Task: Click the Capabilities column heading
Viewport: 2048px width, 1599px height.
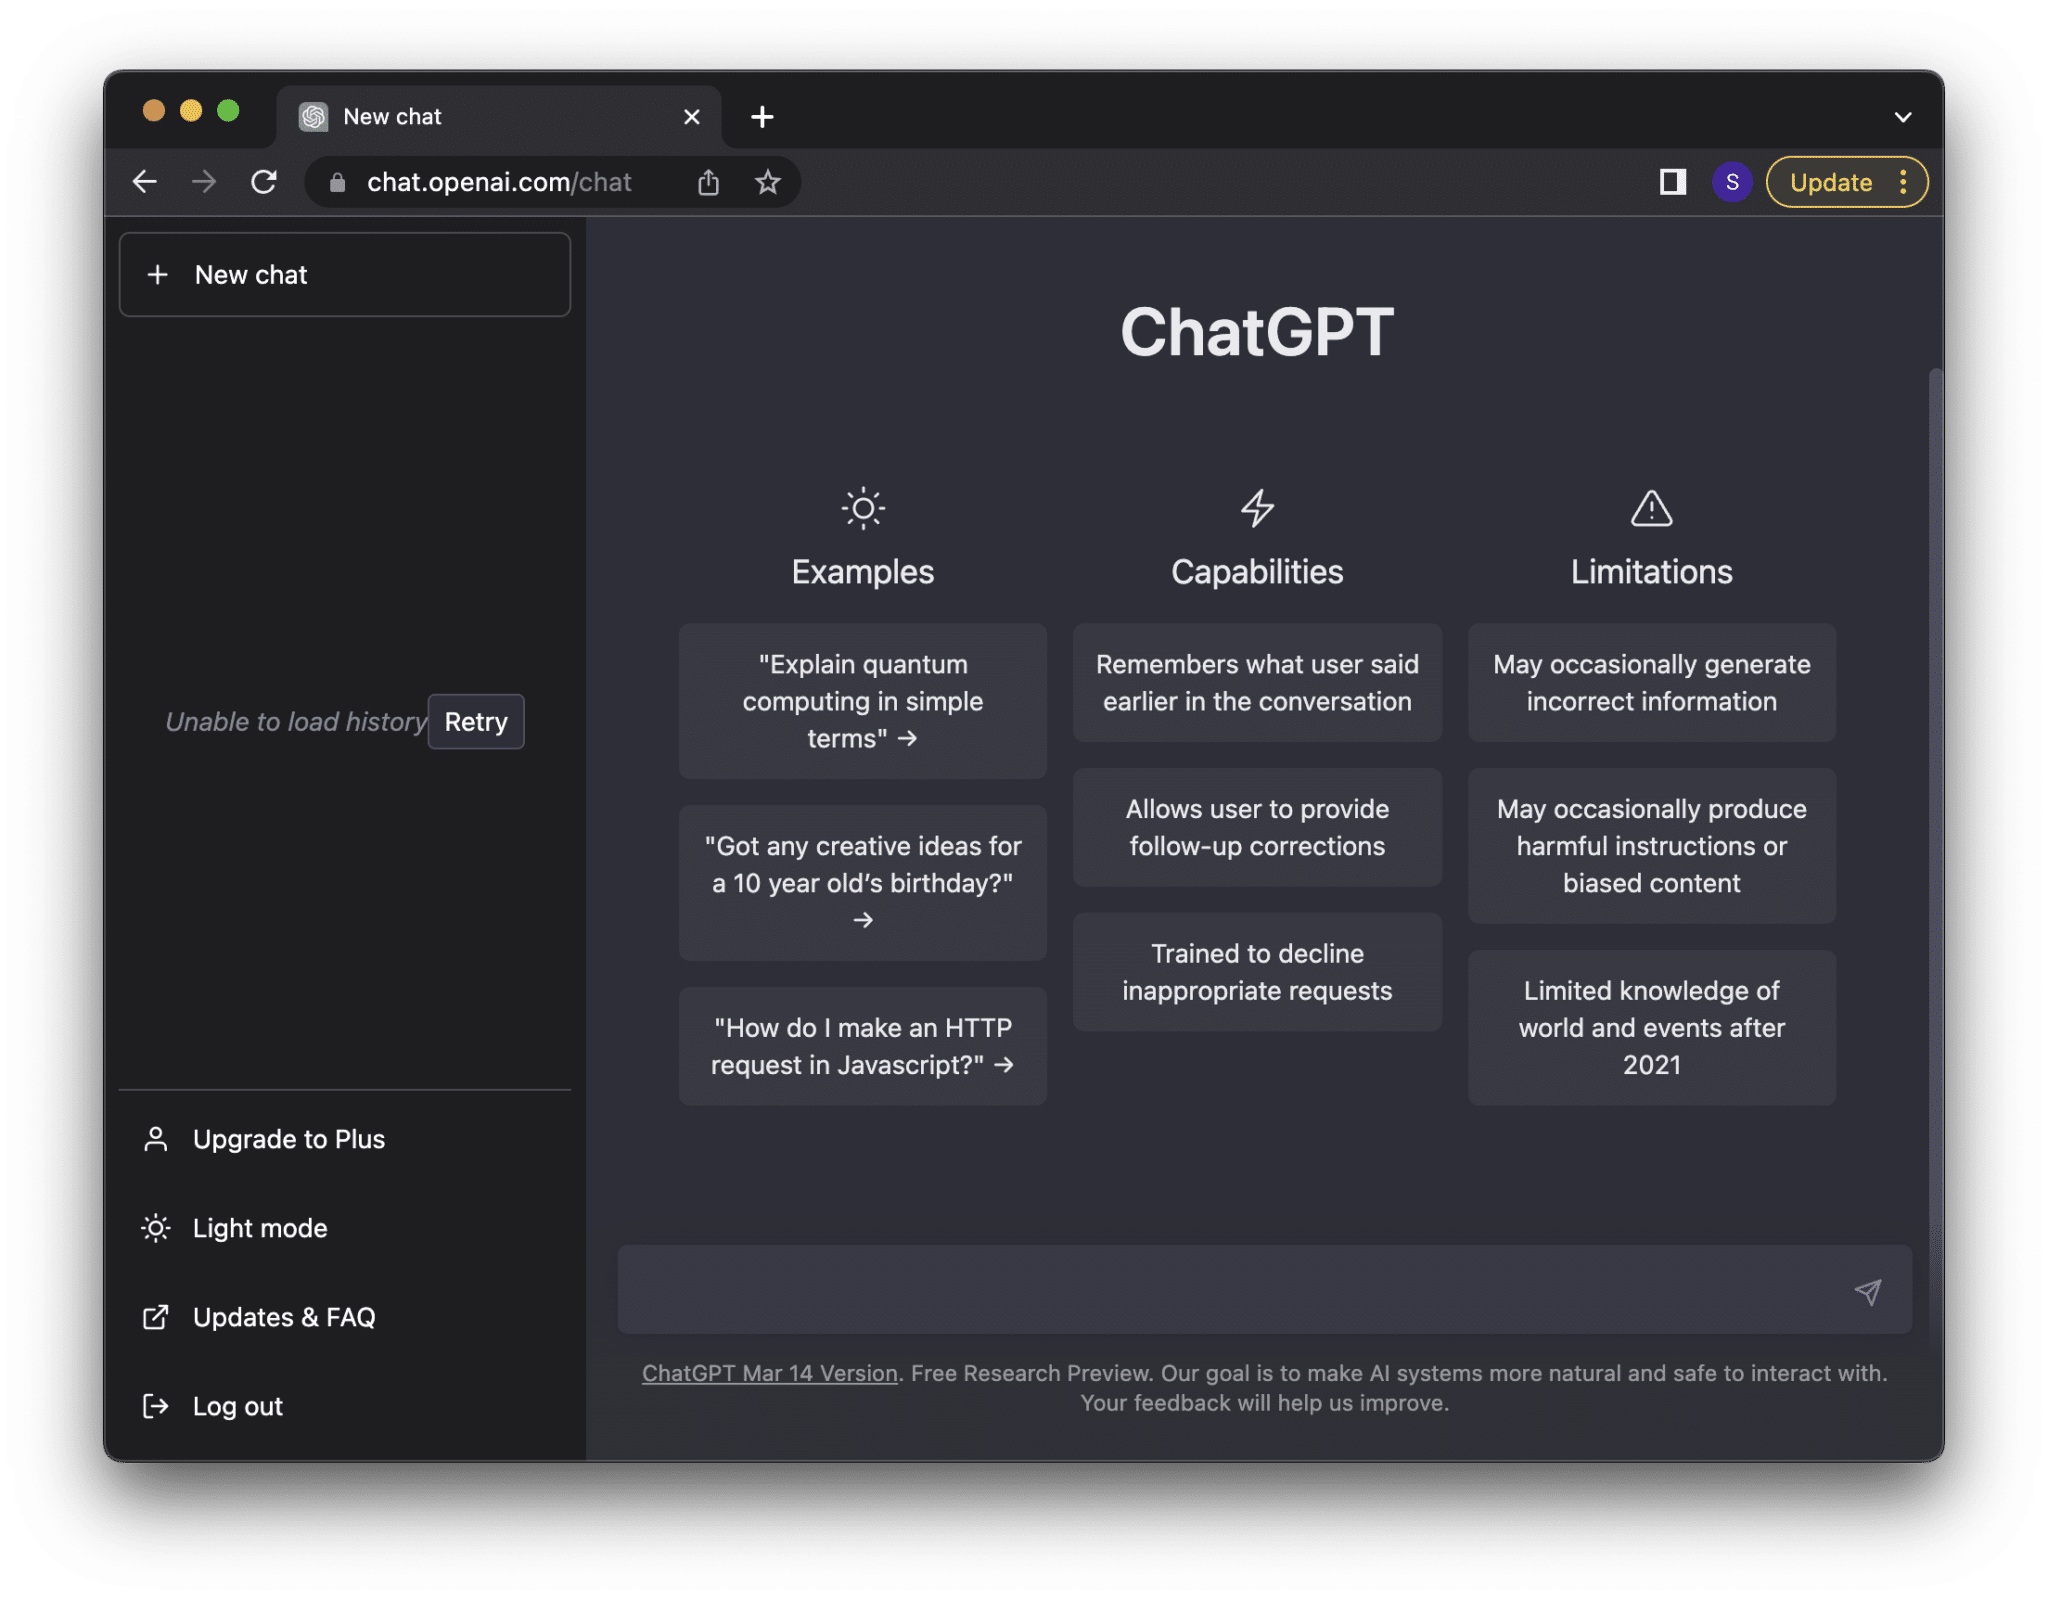Action: coord(1257,572)
